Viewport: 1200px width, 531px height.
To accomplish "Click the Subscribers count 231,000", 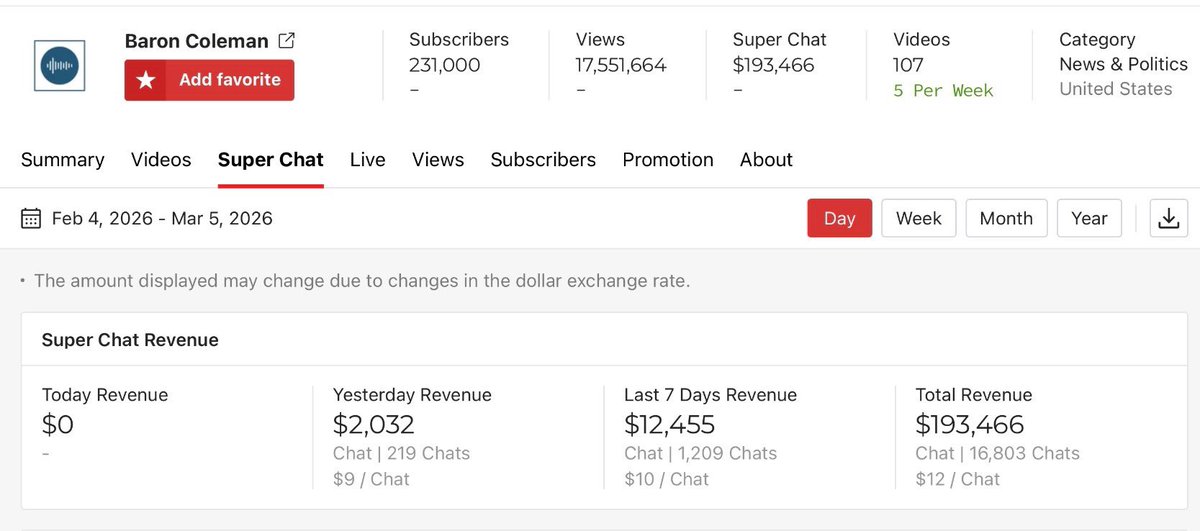I will [445, 65].
